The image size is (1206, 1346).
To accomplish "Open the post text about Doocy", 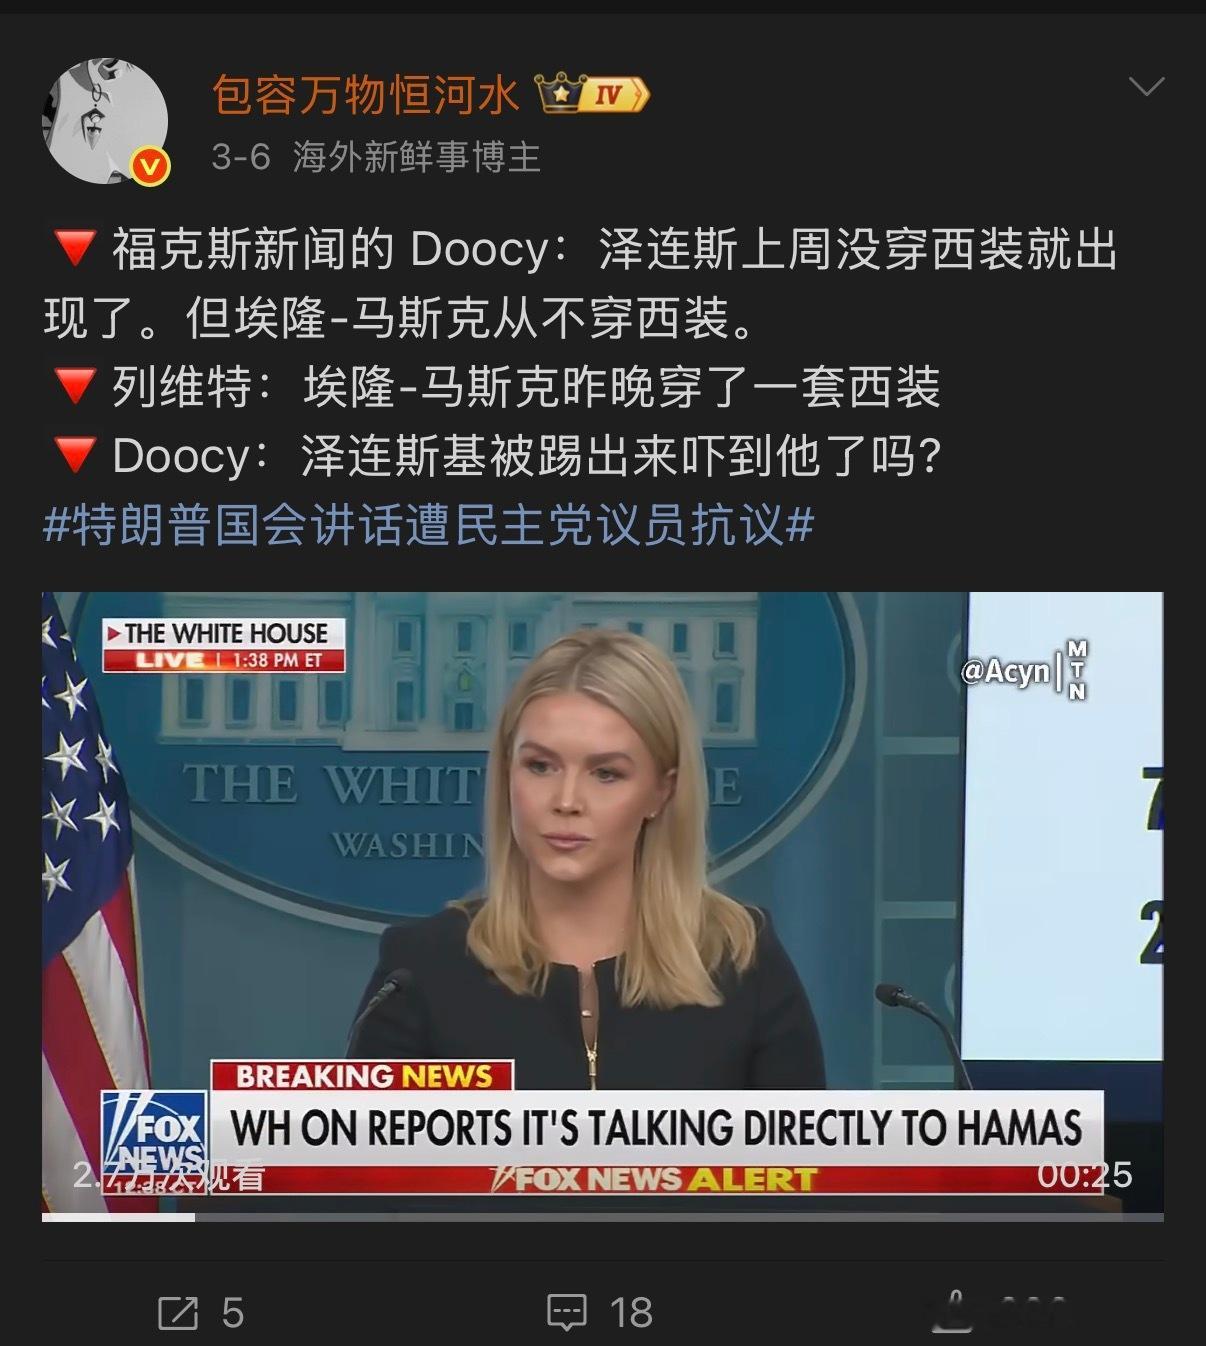I will [x=580, y=352].
